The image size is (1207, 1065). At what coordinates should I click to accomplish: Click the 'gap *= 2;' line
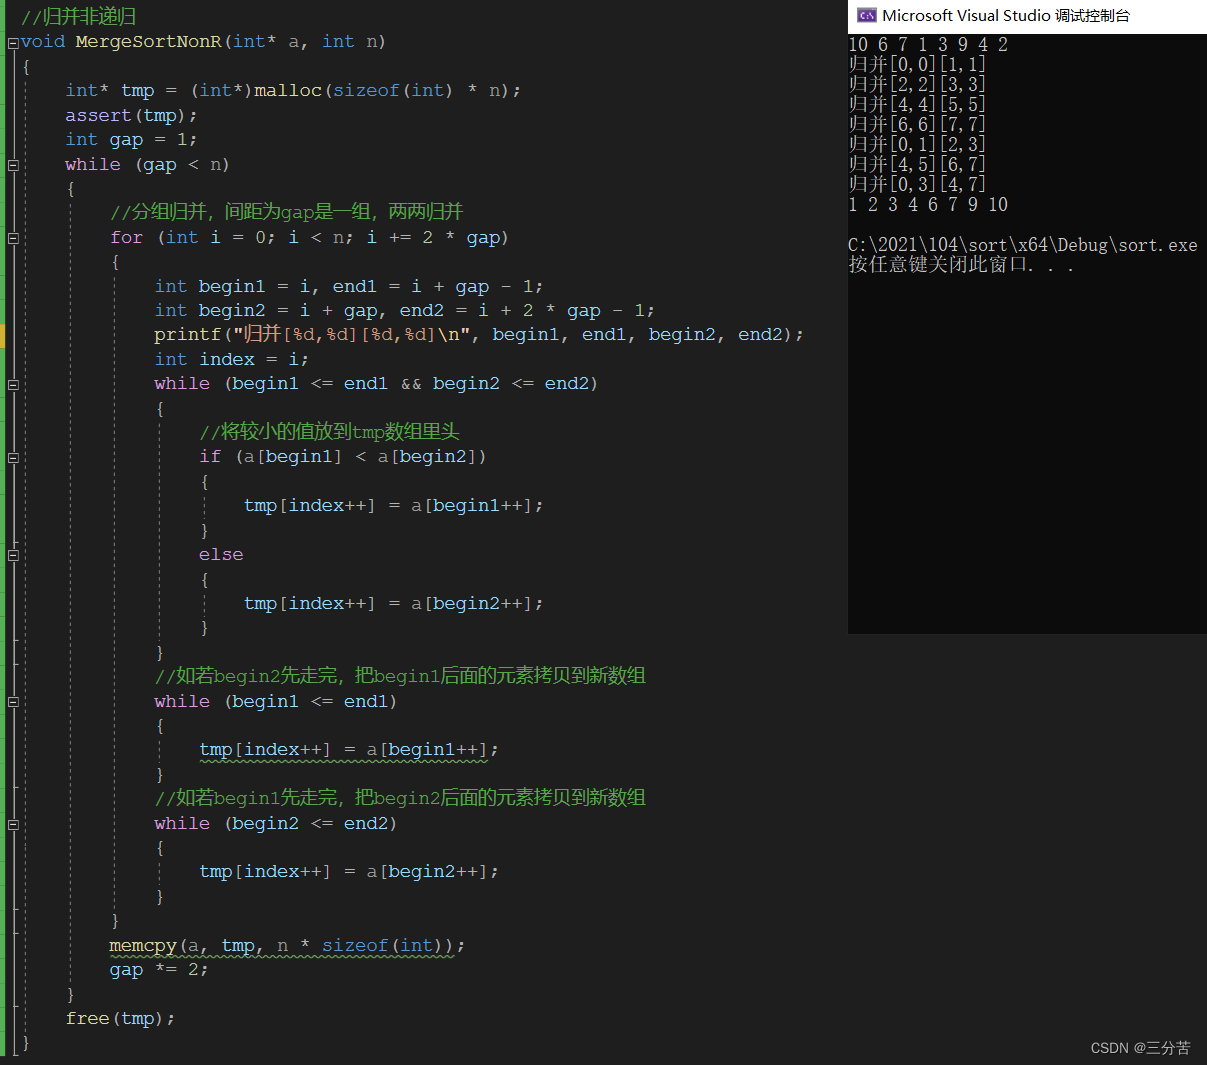pos(159,970)
